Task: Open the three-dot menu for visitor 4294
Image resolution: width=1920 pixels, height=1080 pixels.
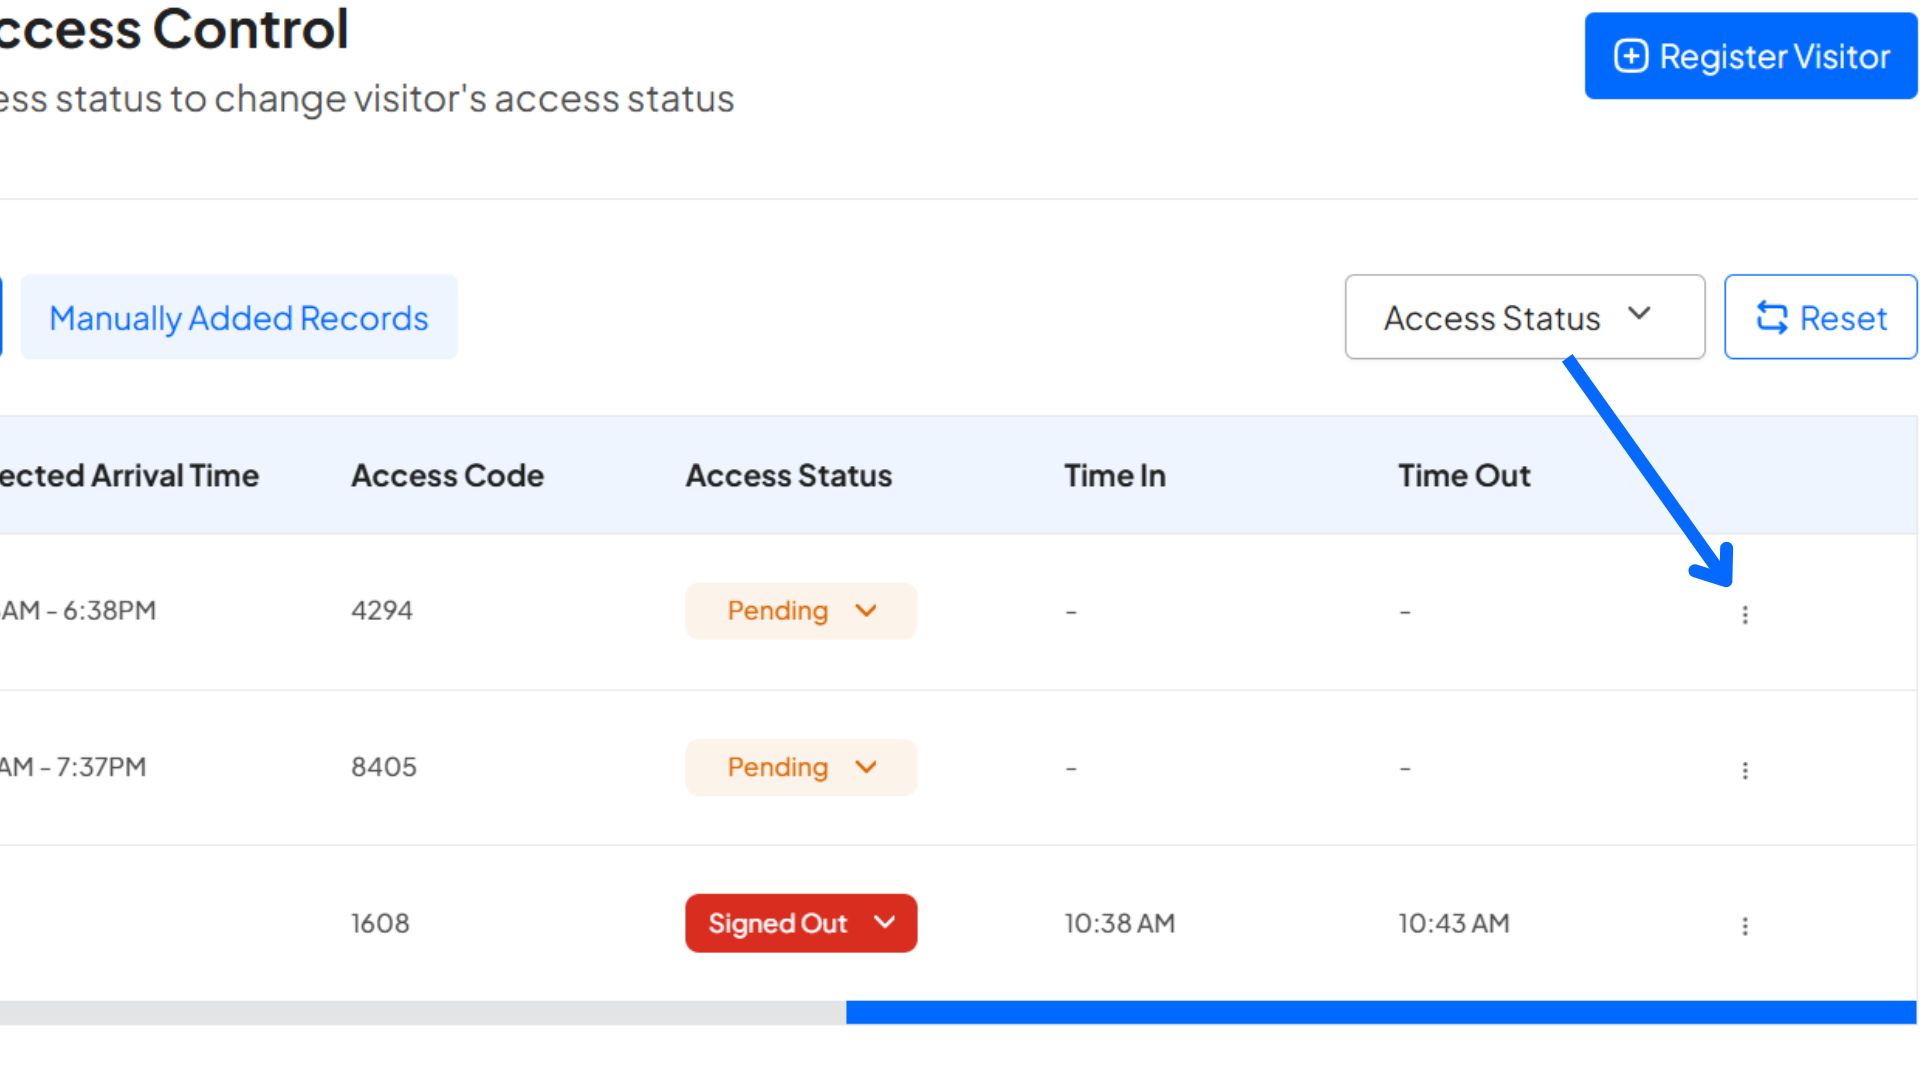Action: pyautogui.click(x=1746, y=615)
